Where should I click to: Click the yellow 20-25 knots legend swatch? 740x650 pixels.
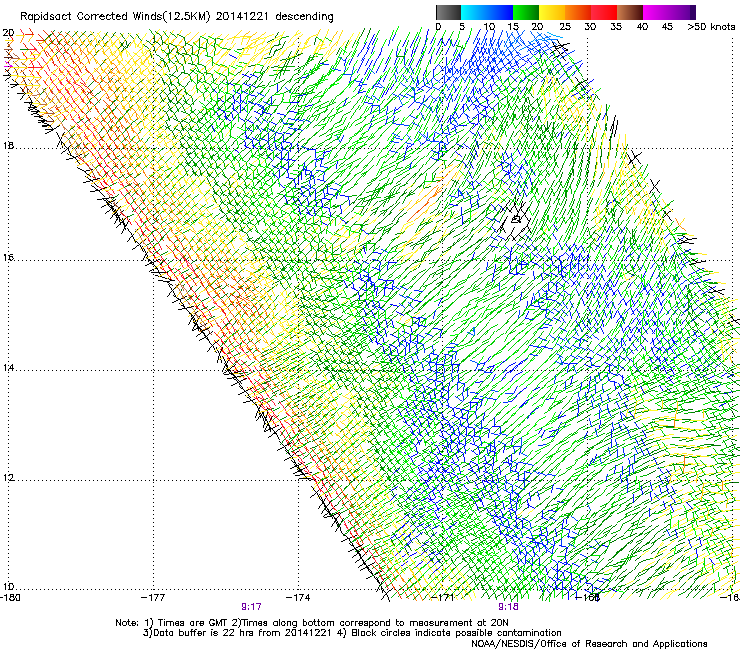552,12
